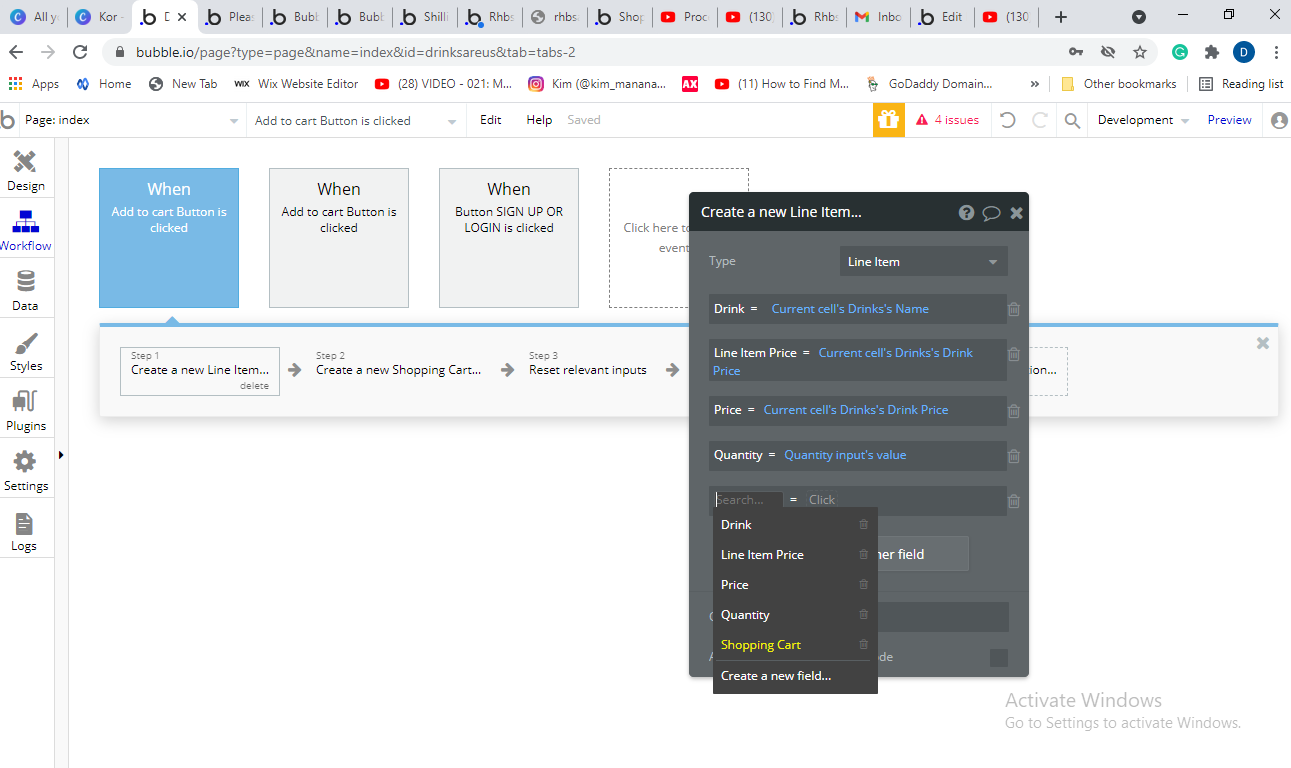The width and height of the screenshot is (1291, 768).
Task: Open the workflow event selector dropdown
Action: (x=355, y=120)
